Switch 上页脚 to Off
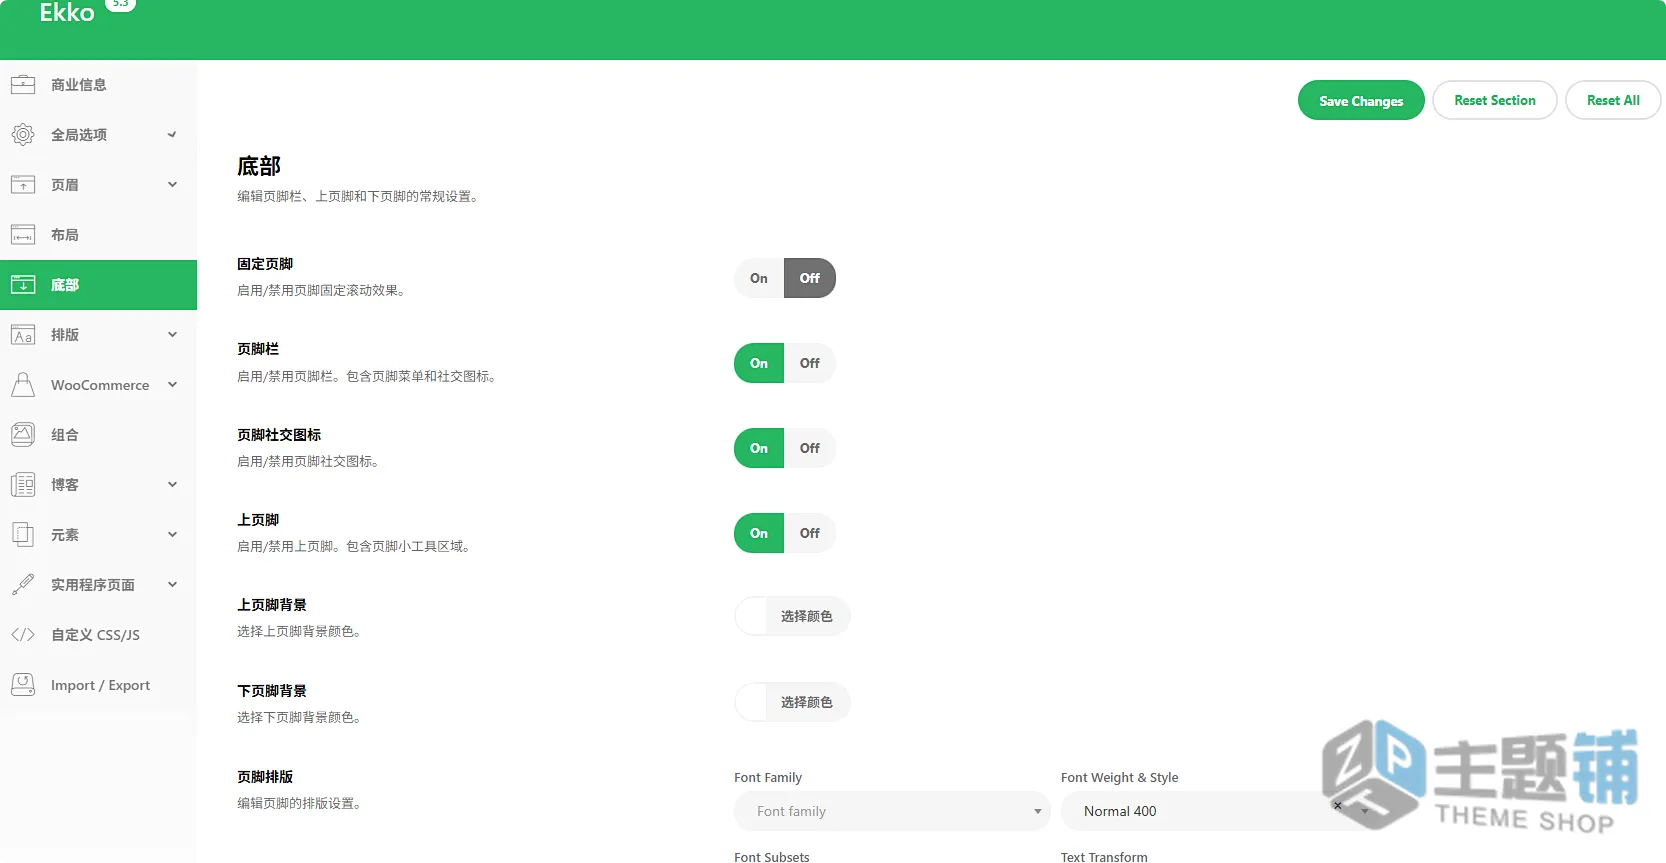 click(x=810, y=533)
